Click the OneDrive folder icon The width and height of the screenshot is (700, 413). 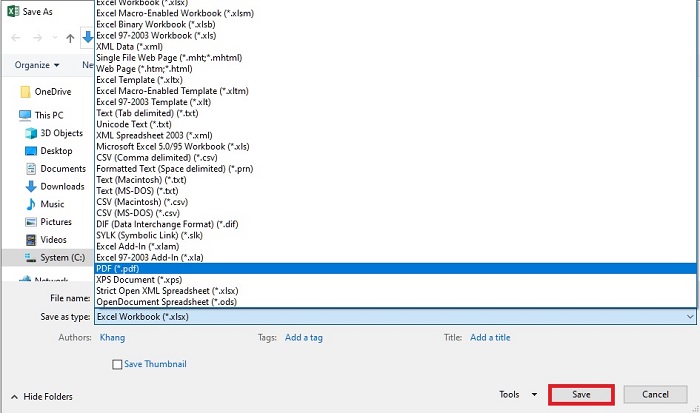(24, 91)
